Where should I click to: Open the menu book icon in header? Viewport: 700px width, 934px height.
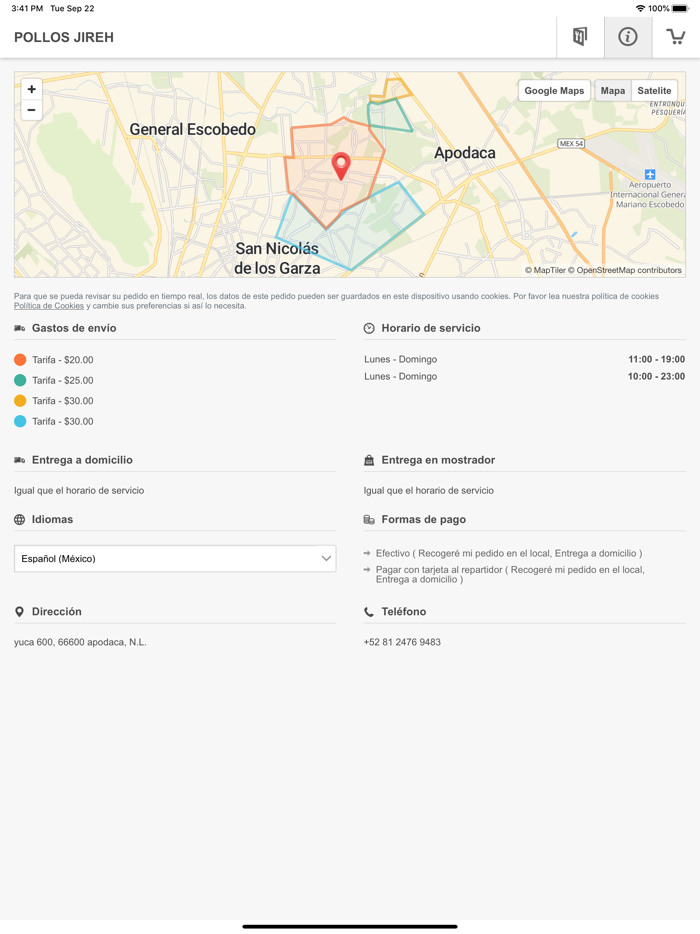coord(580,37)
